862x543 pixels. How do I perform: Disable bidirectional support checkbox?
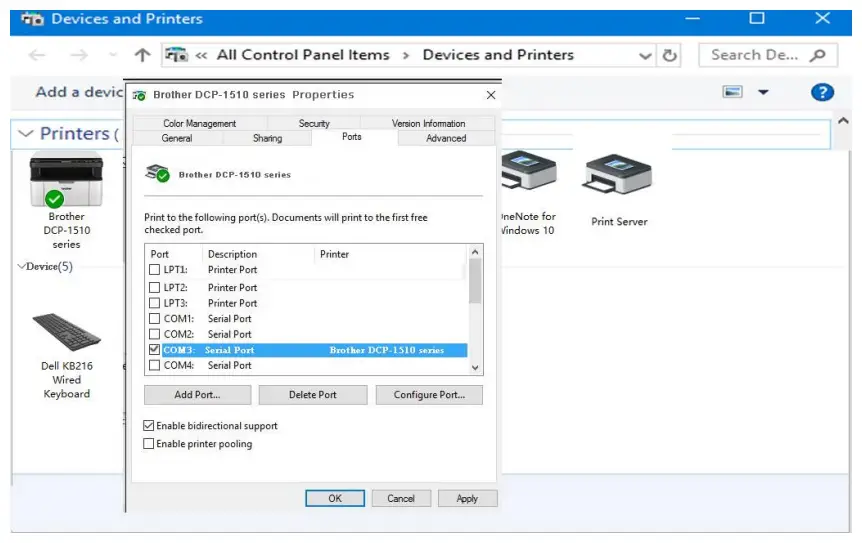(x=148, y=425)
